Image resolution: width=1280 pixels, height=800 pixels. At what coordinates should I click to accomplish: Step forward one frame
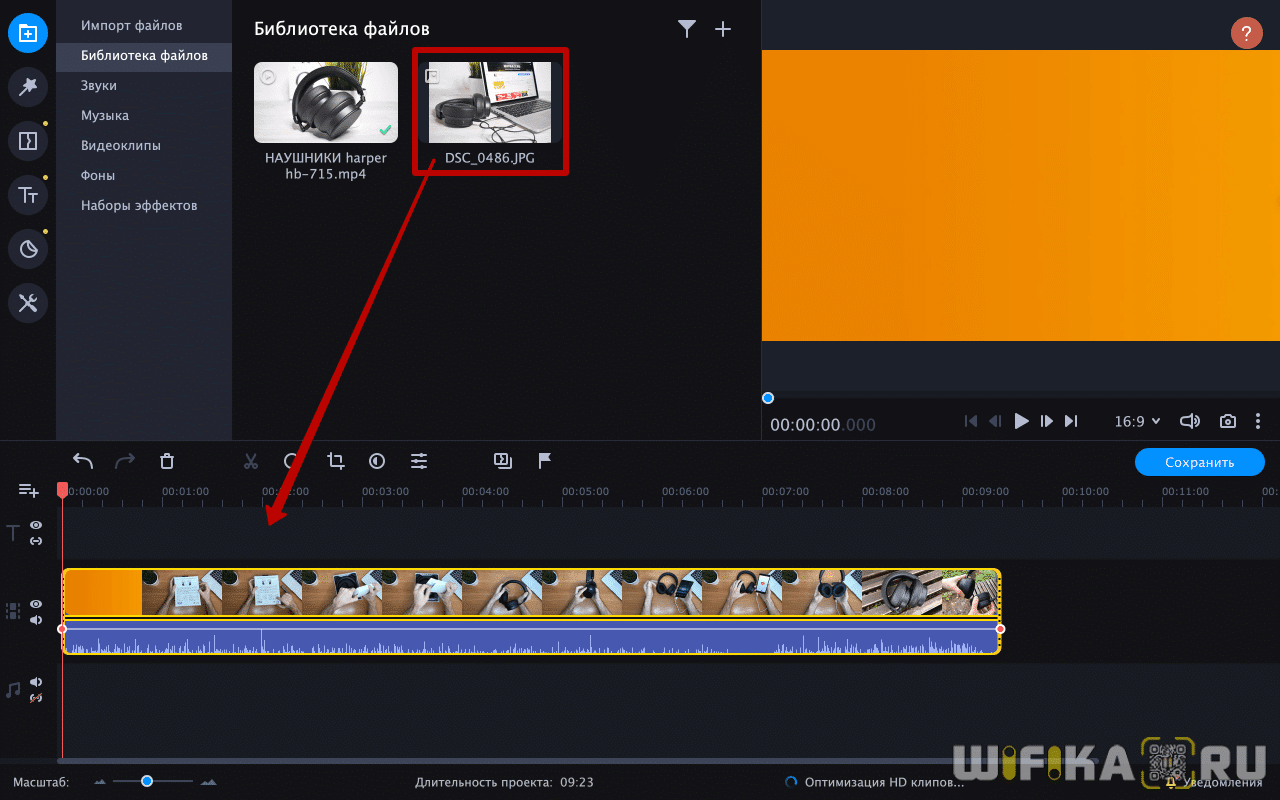(1046, 421)
